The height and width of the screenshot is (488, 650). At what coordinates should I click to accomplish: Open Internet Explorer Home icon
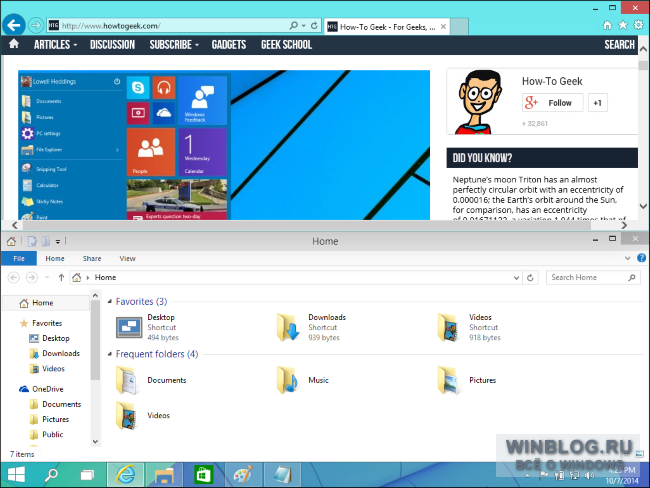click(607, 25)
